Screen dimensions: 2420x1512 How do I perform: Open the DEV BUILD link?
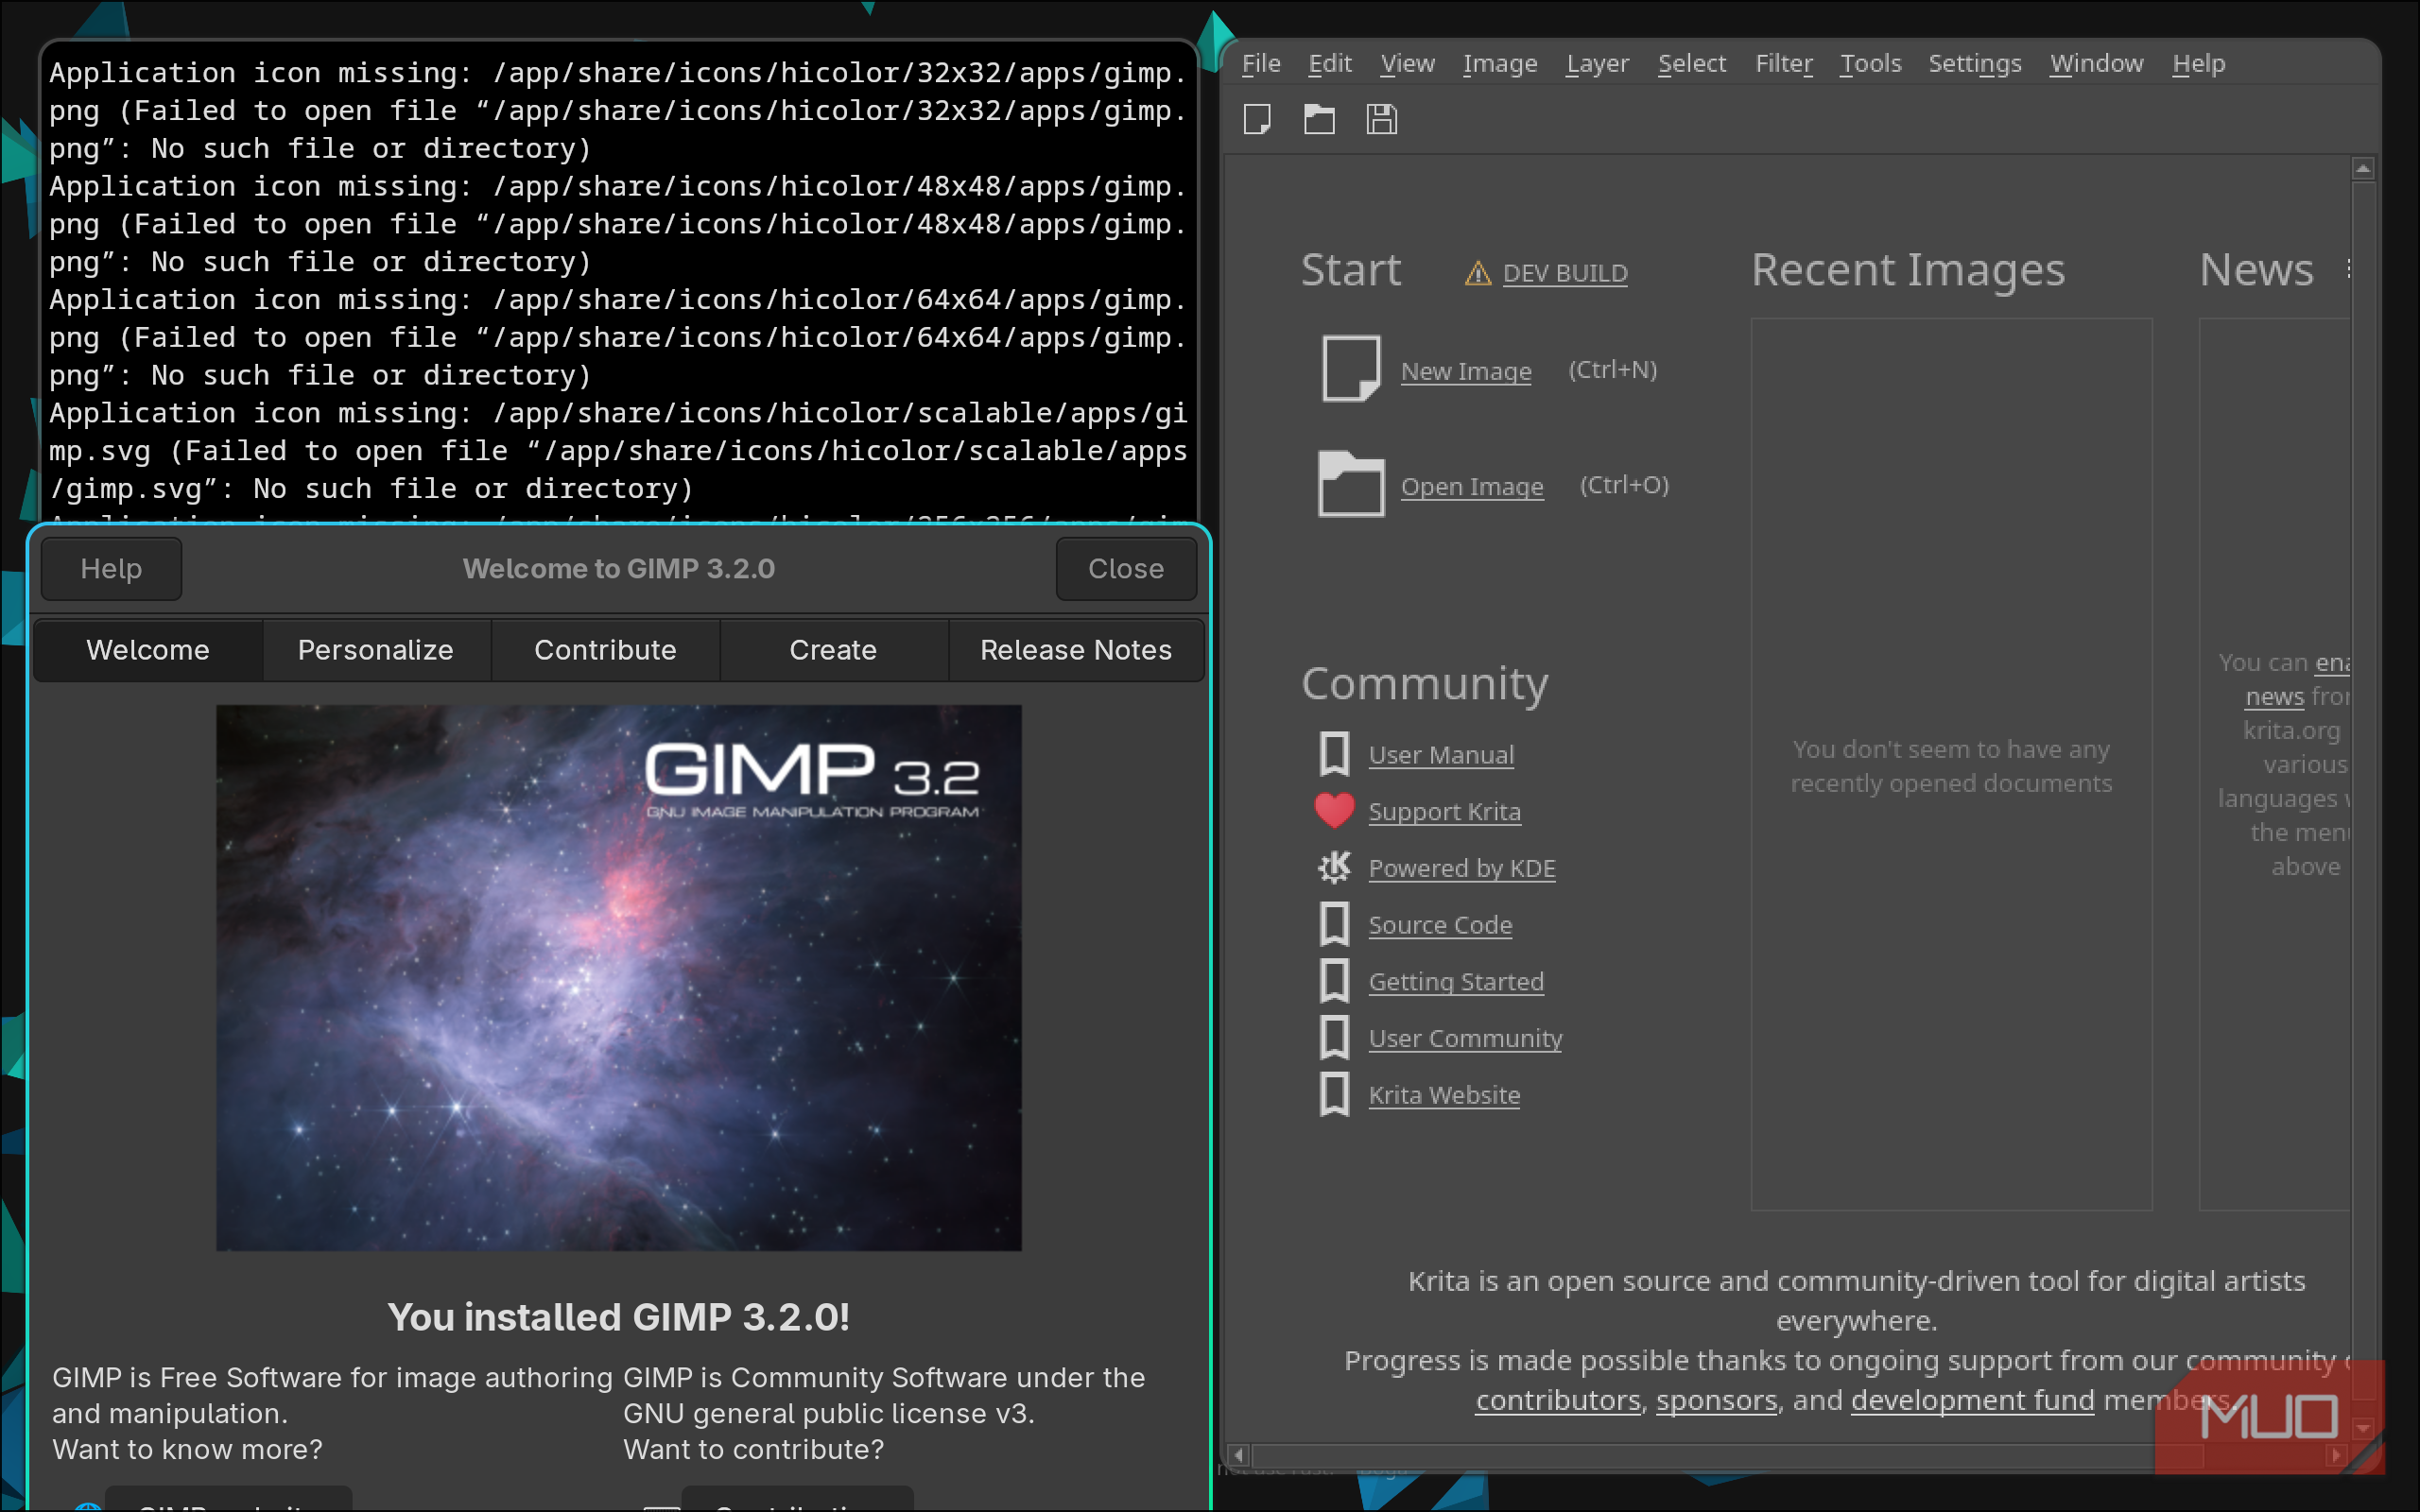[x=1565, y=273]
